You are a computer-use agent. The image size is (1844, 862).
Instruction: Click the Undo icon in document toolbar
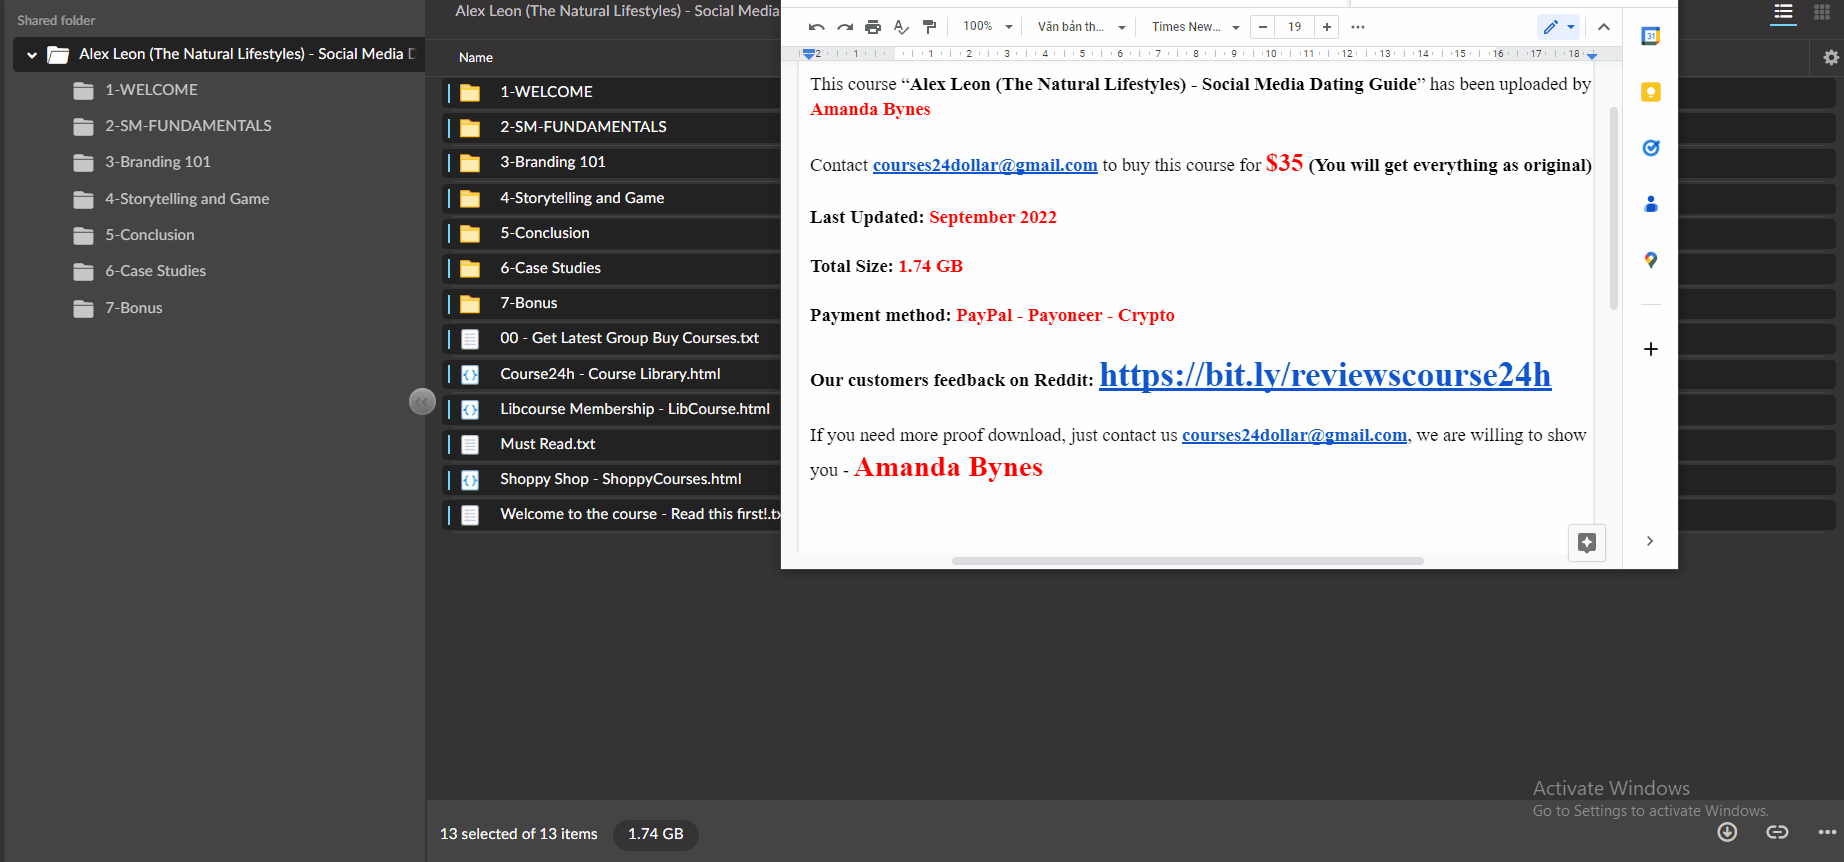(816, 27)
